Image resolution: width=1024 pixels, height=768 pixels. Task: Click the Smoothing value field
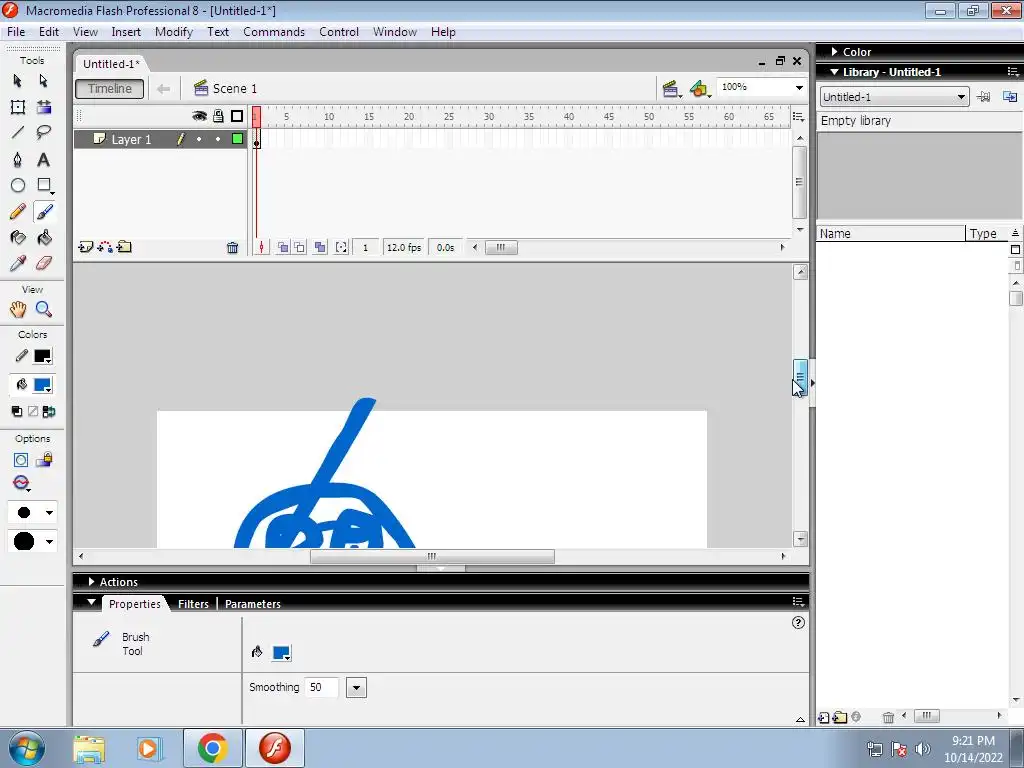tap(323, 688)
